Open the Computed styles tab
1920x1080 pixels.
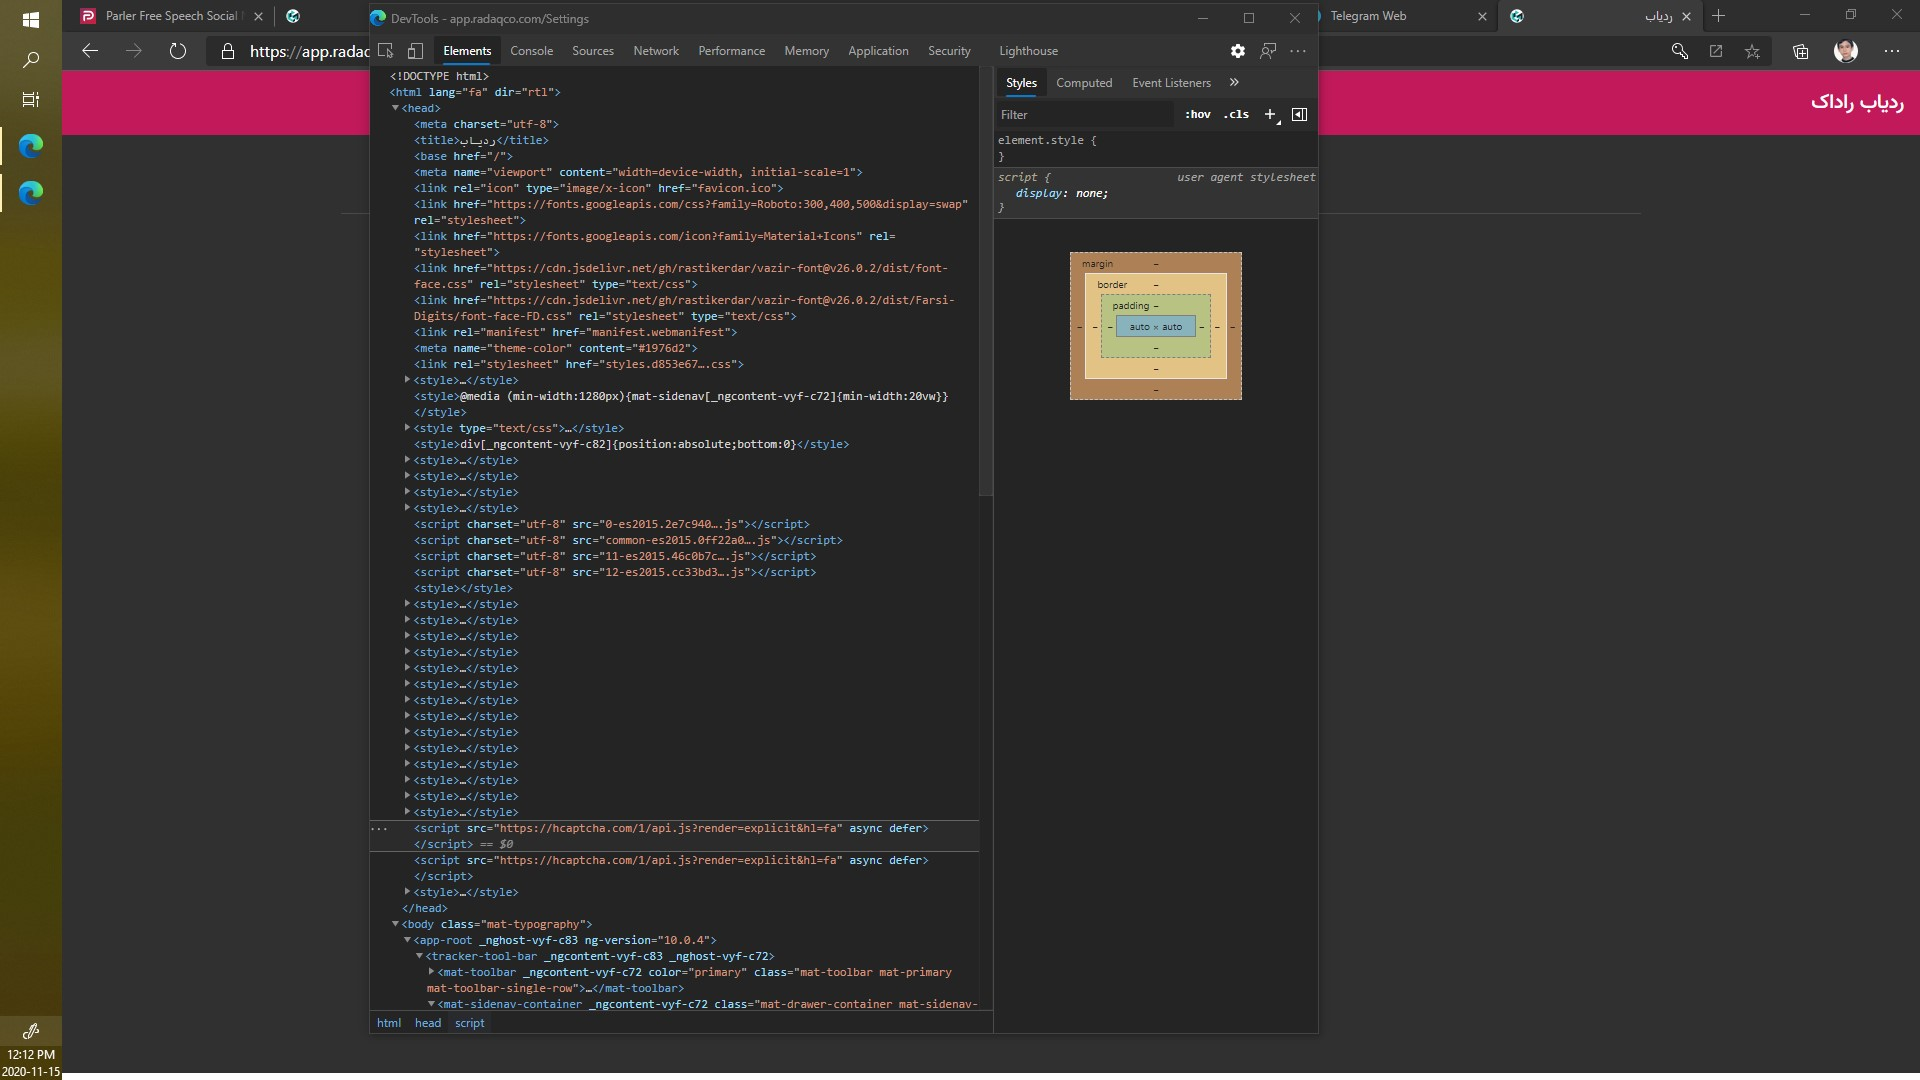pyautogui.click(x=1084, y=83)
